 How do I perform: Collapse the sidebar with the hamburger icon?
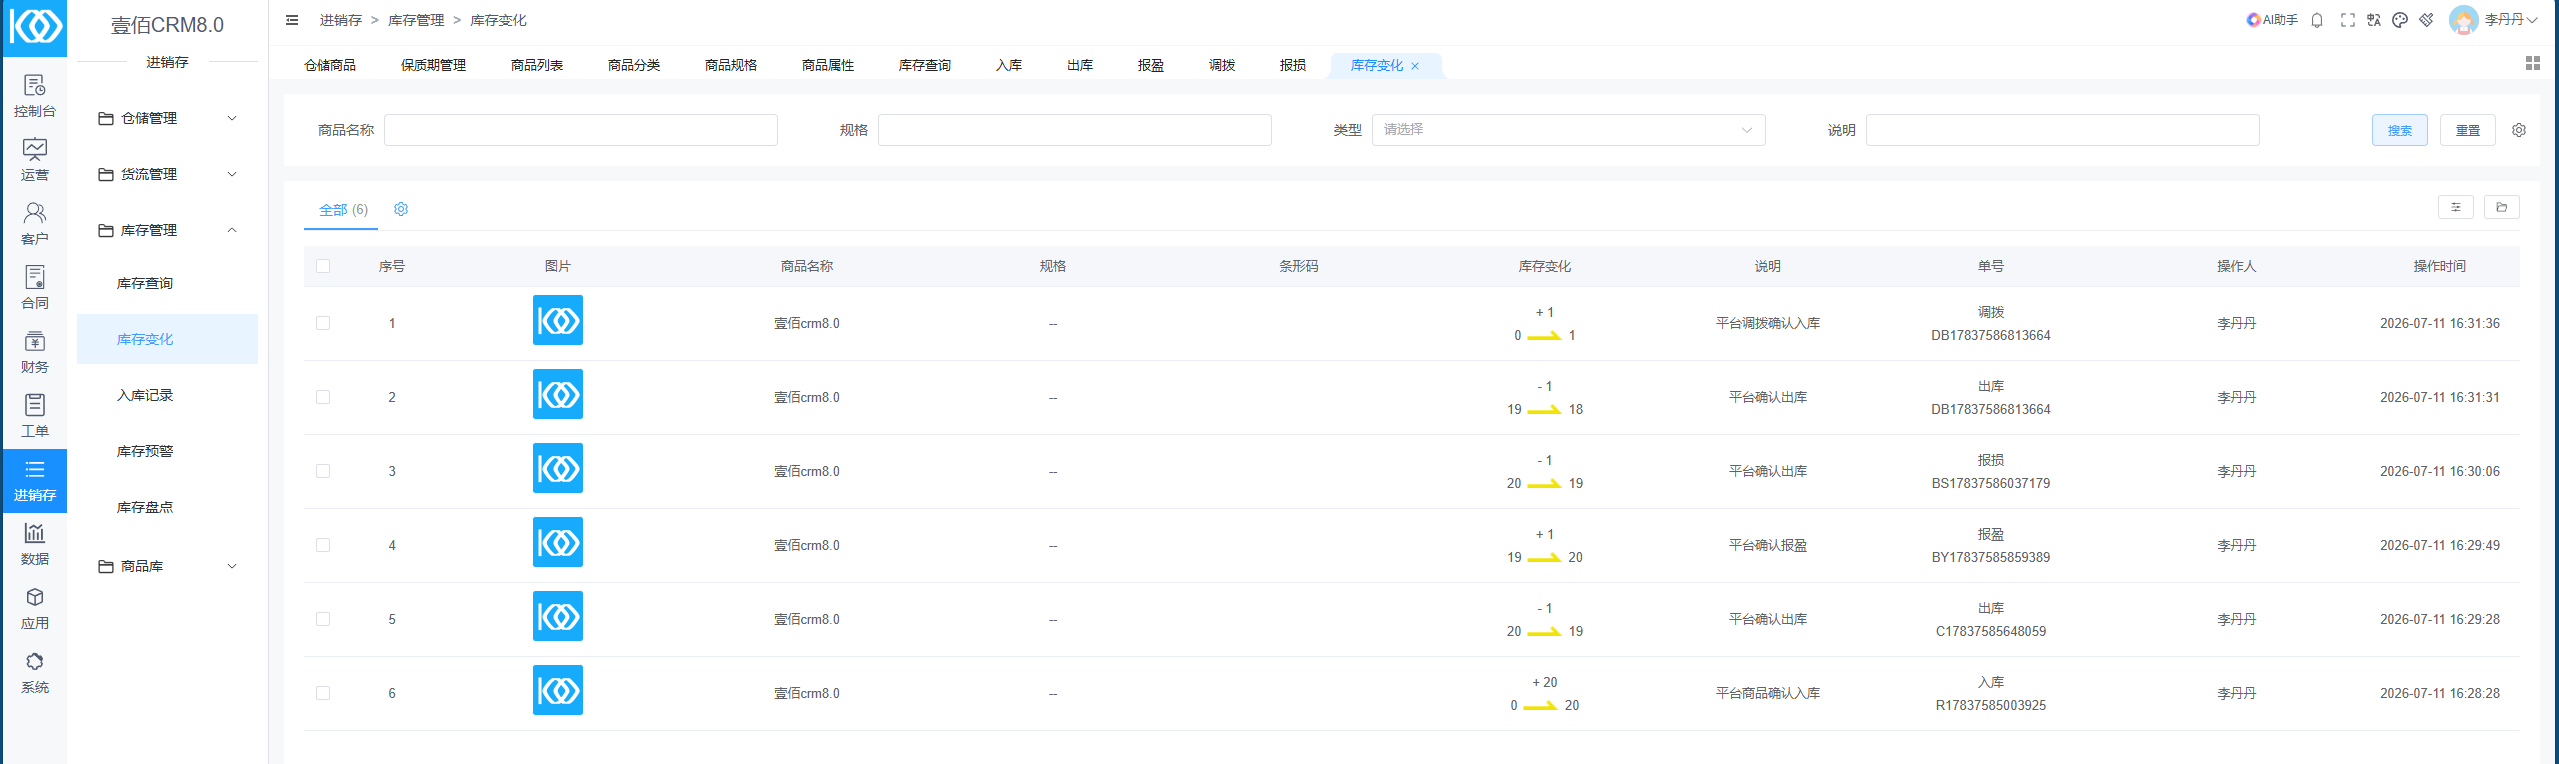click(x=292, y=20)
